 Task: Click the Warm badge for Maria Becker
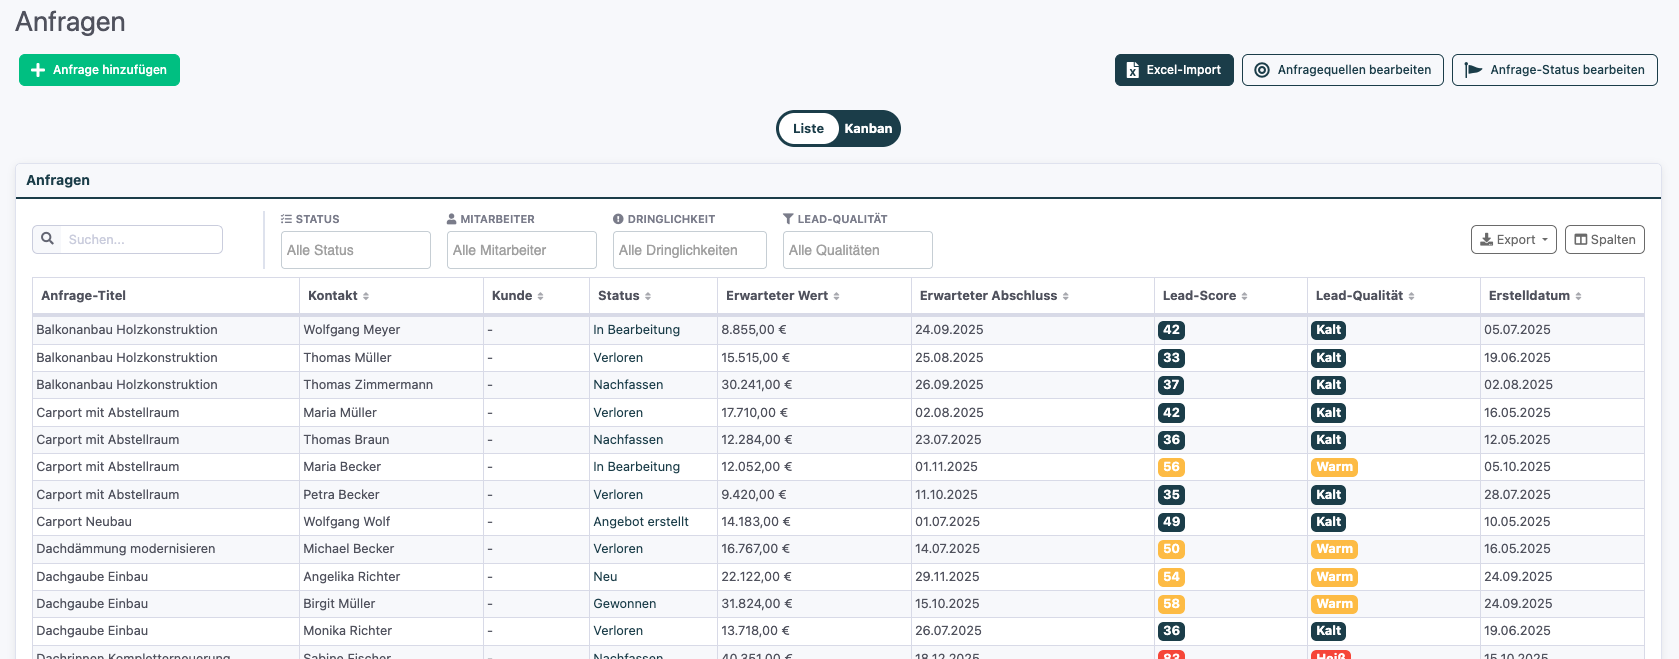(1334, 467)
